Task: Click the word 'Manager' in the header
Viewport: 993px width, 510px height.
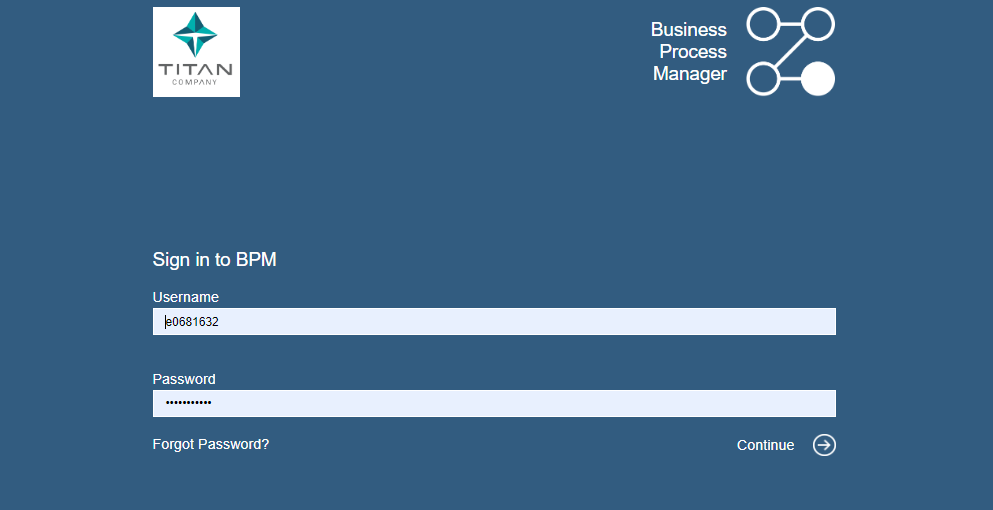Action: 690,74
